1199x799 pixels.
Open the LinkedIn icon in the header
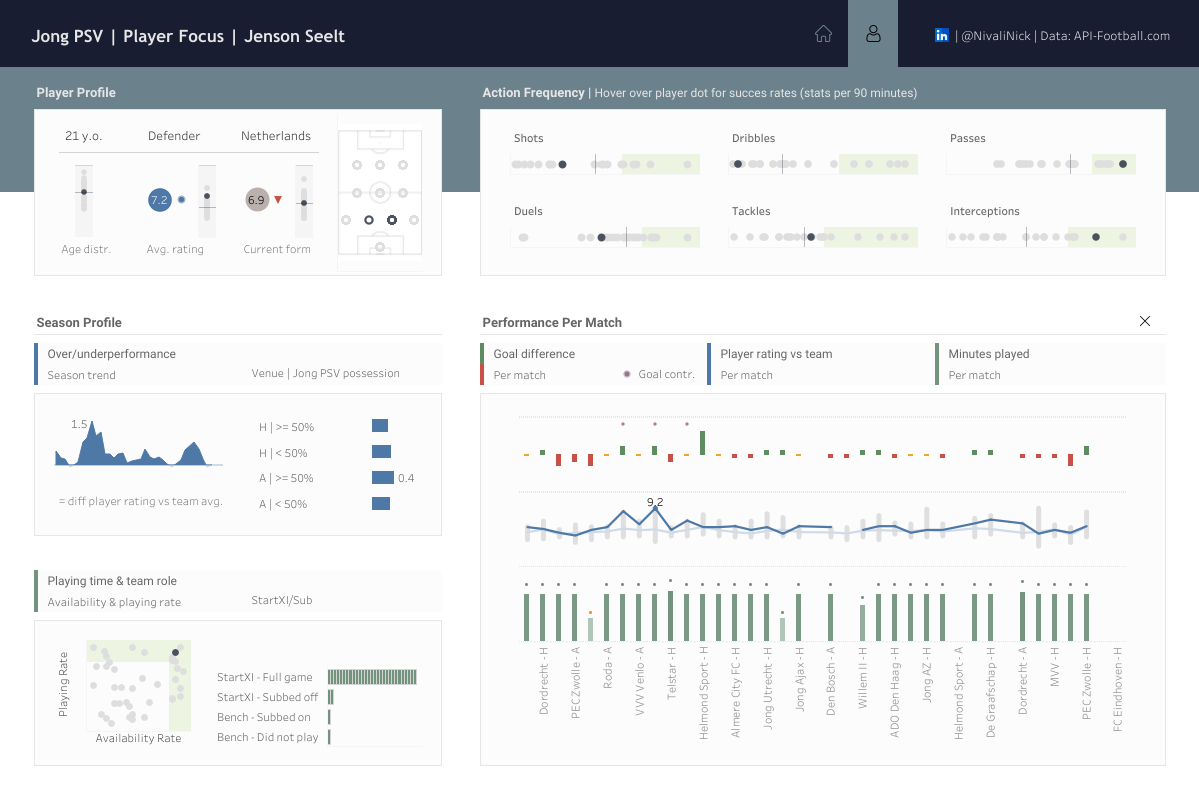941,35
